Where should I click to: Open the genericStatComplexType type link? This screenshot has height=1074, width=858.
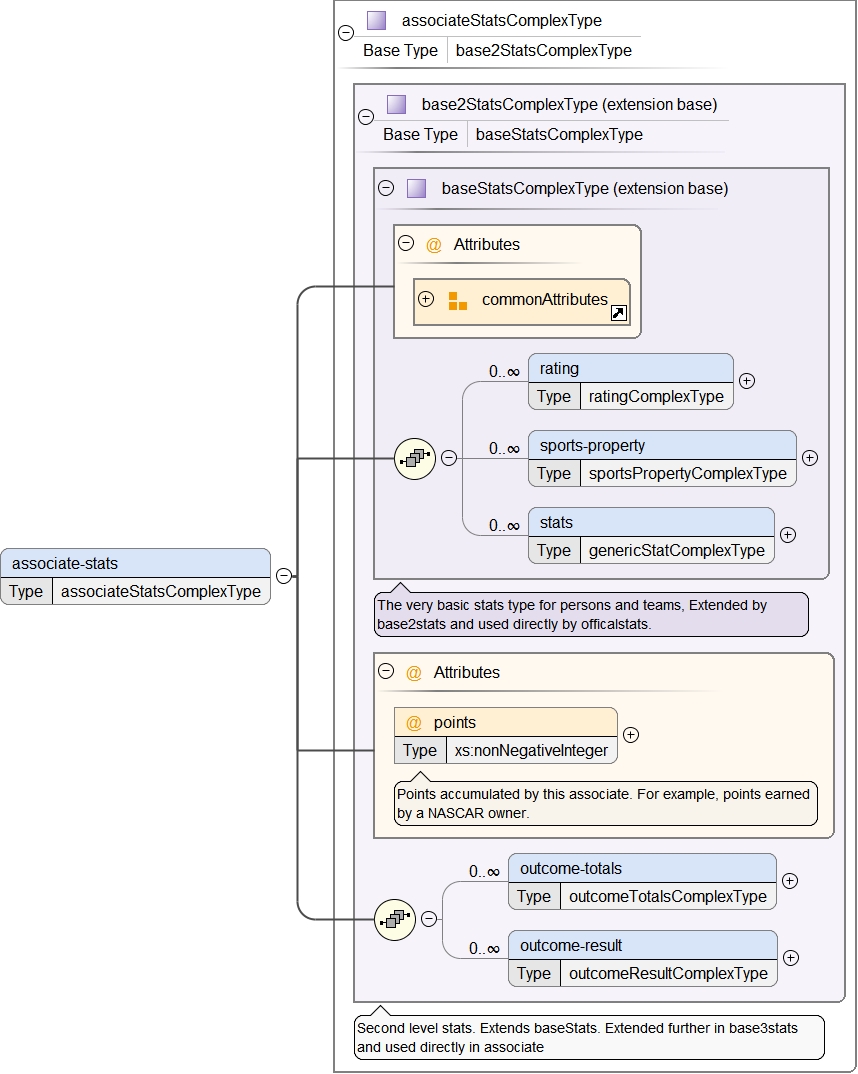click(x=677, y=551)
